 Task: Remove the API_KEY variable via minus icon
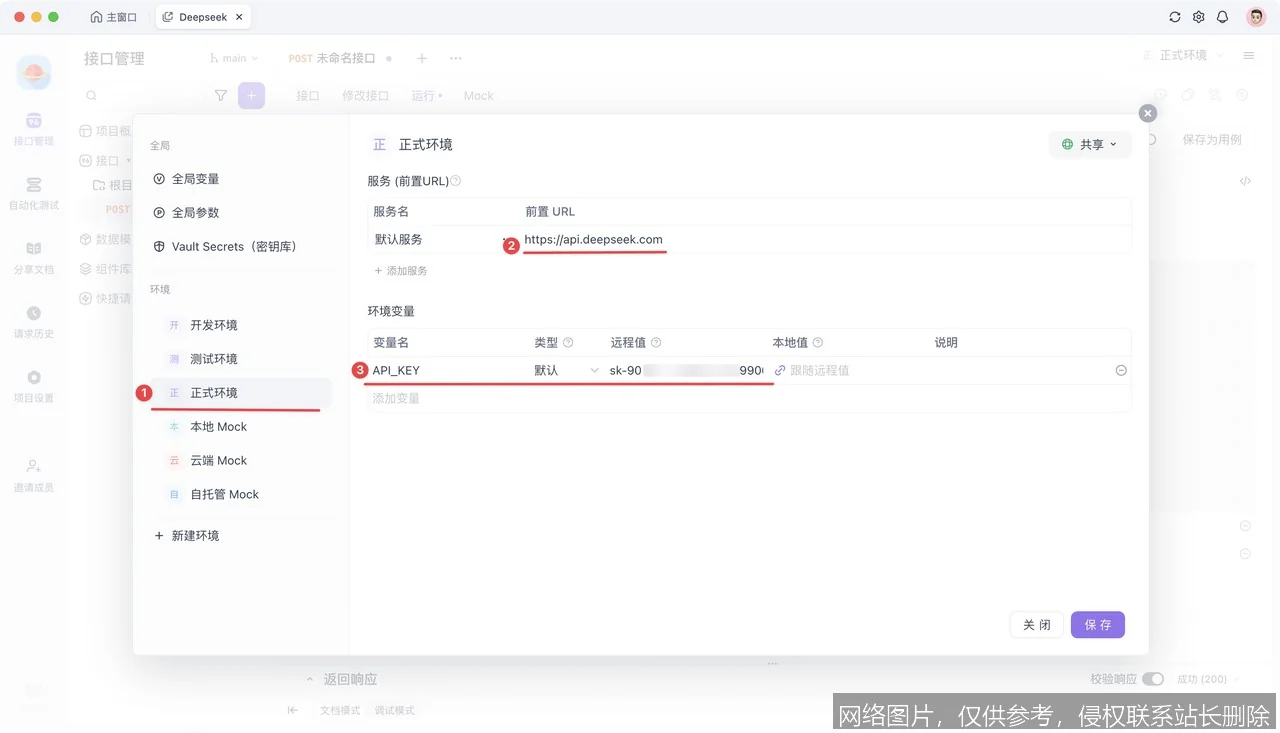[x=1121, y=369]
